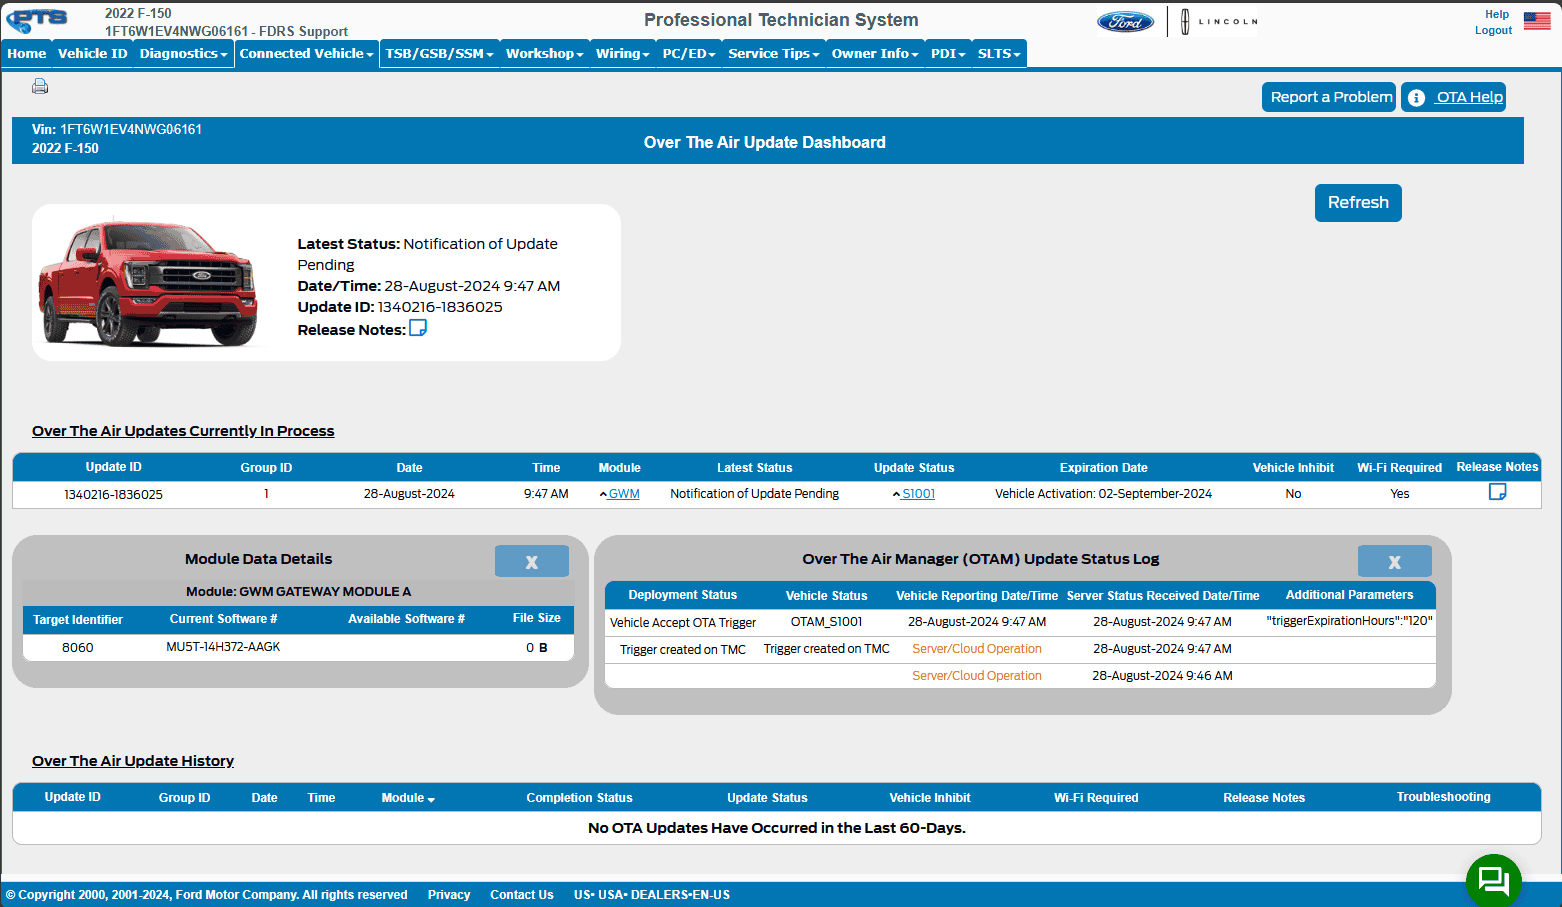Image resolution: width=1562 pixels, height=907 pixels.
Task: Open the Connected Vehicle menu
Action: point(306,54)
